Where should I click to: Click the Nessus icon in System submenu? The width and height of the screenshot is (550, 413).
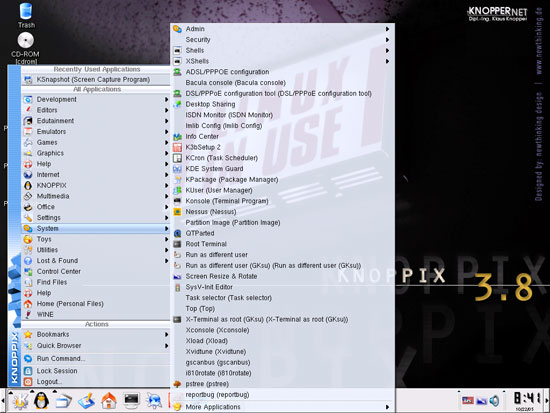tap(177, 212)
